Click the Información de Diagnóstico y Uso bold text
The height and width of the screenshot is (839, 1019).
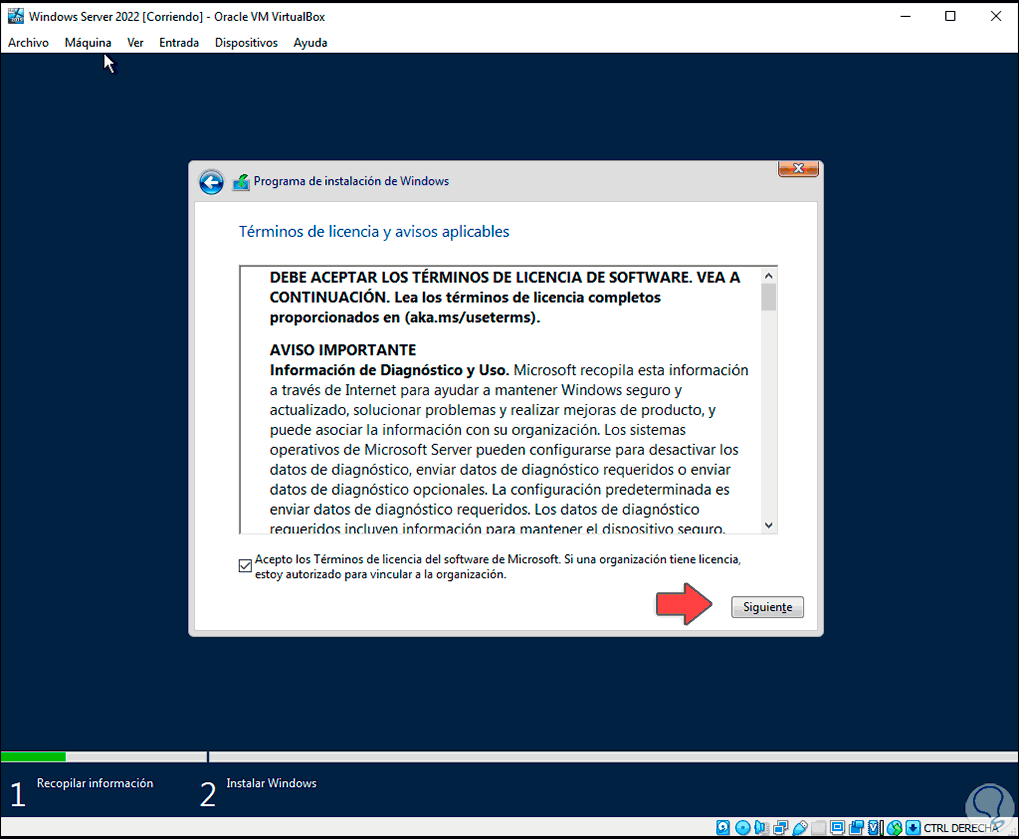pyautogui.click(x=389, y=370)
